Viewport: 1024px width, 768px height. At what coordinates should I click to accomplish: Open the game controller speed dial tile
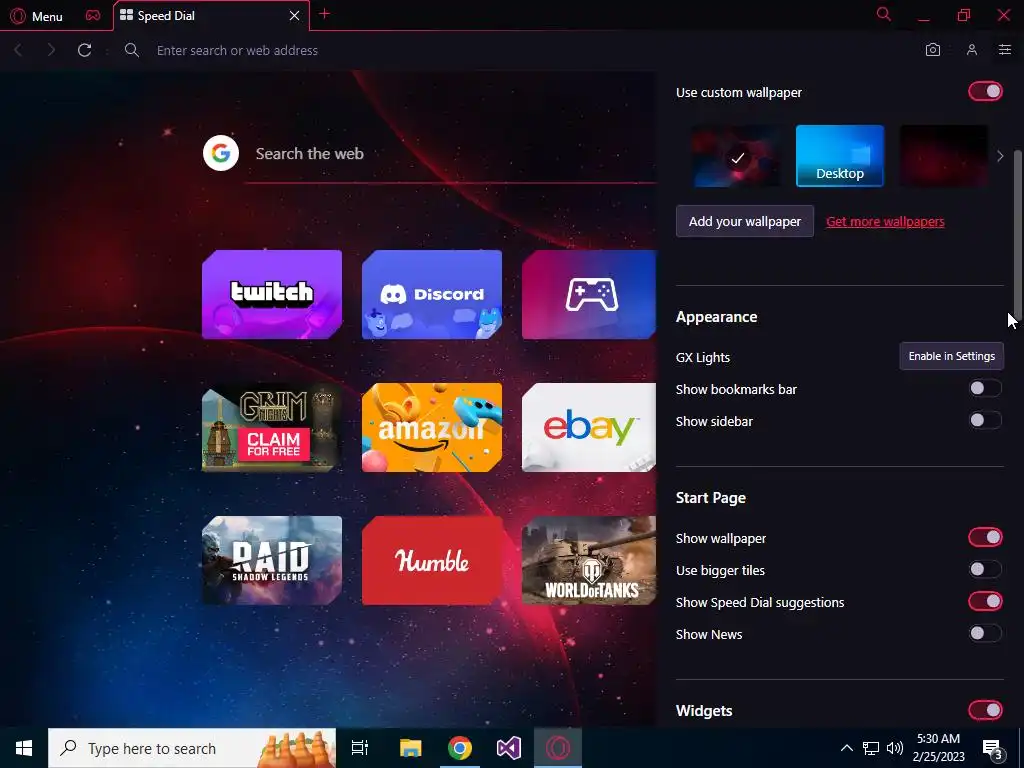589,295
